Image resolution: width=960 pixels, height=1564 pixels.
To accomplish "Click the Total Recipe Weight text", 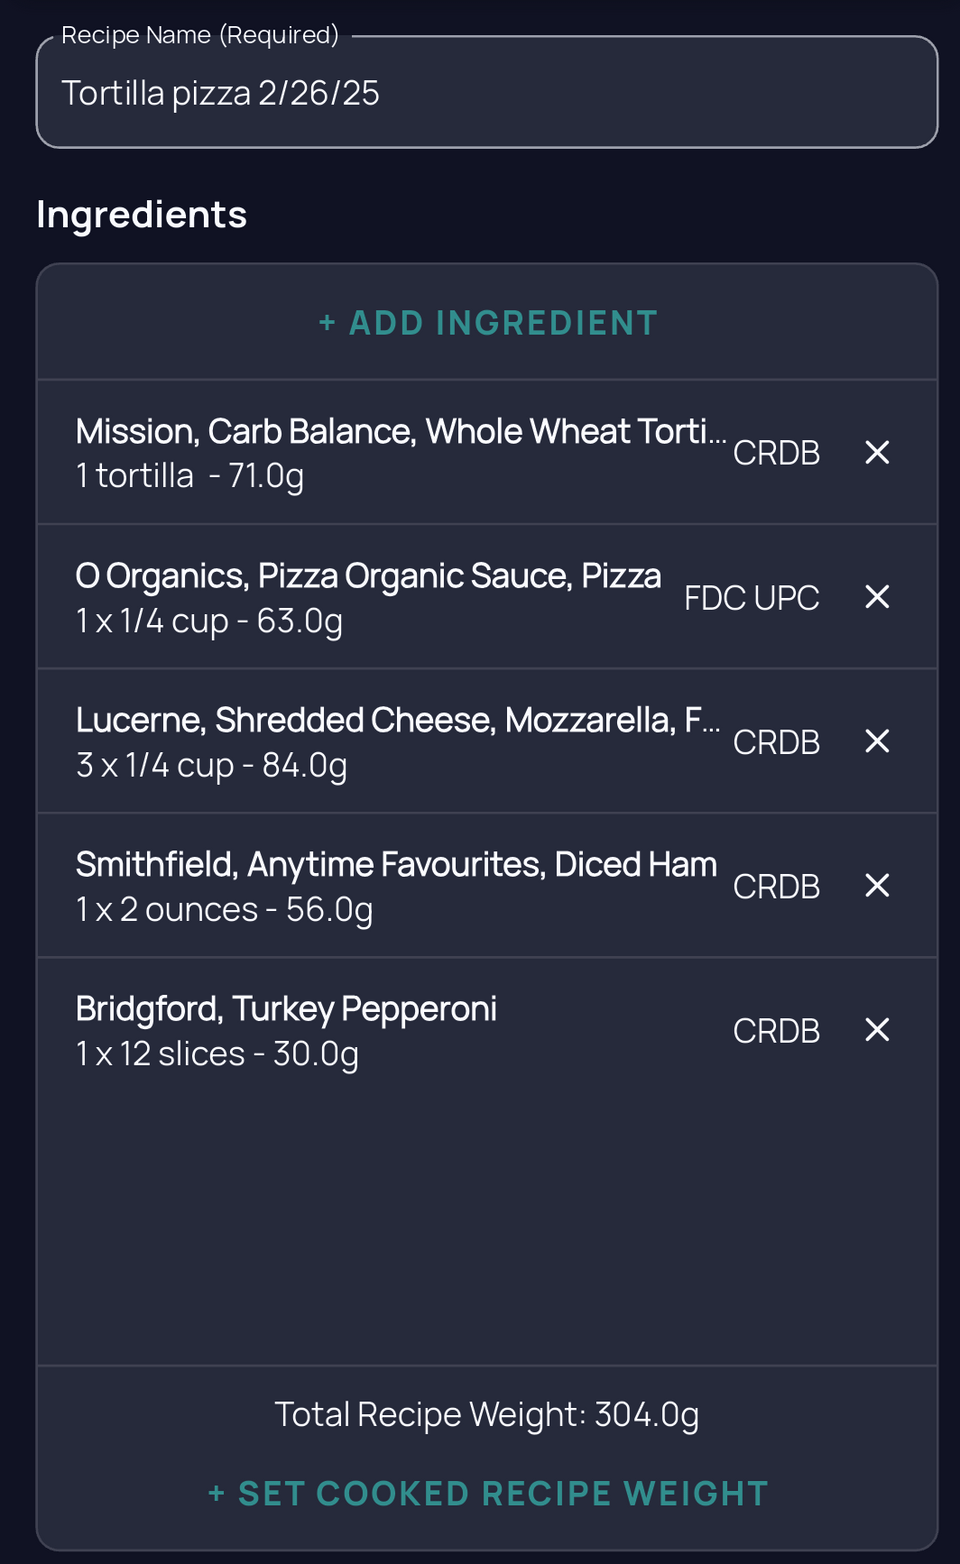I will [x=487, y=1415].
